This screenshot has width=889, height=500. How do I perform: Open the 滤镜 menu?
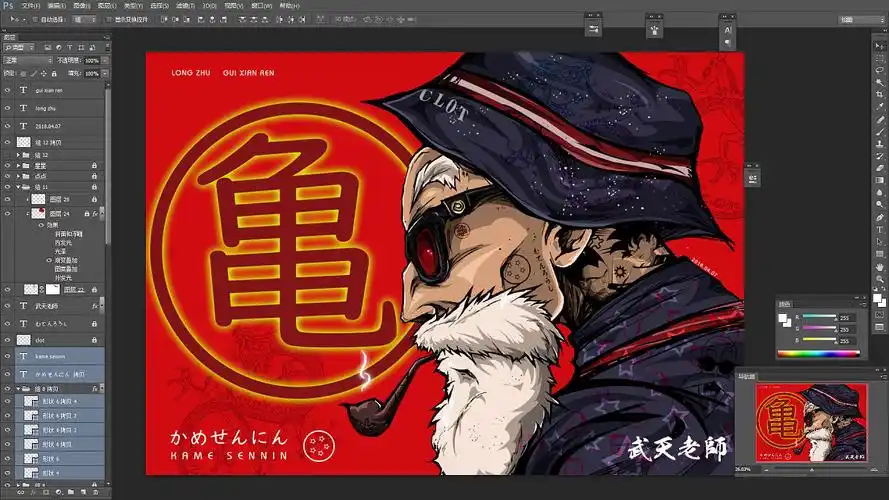click(x=185, y=6)
